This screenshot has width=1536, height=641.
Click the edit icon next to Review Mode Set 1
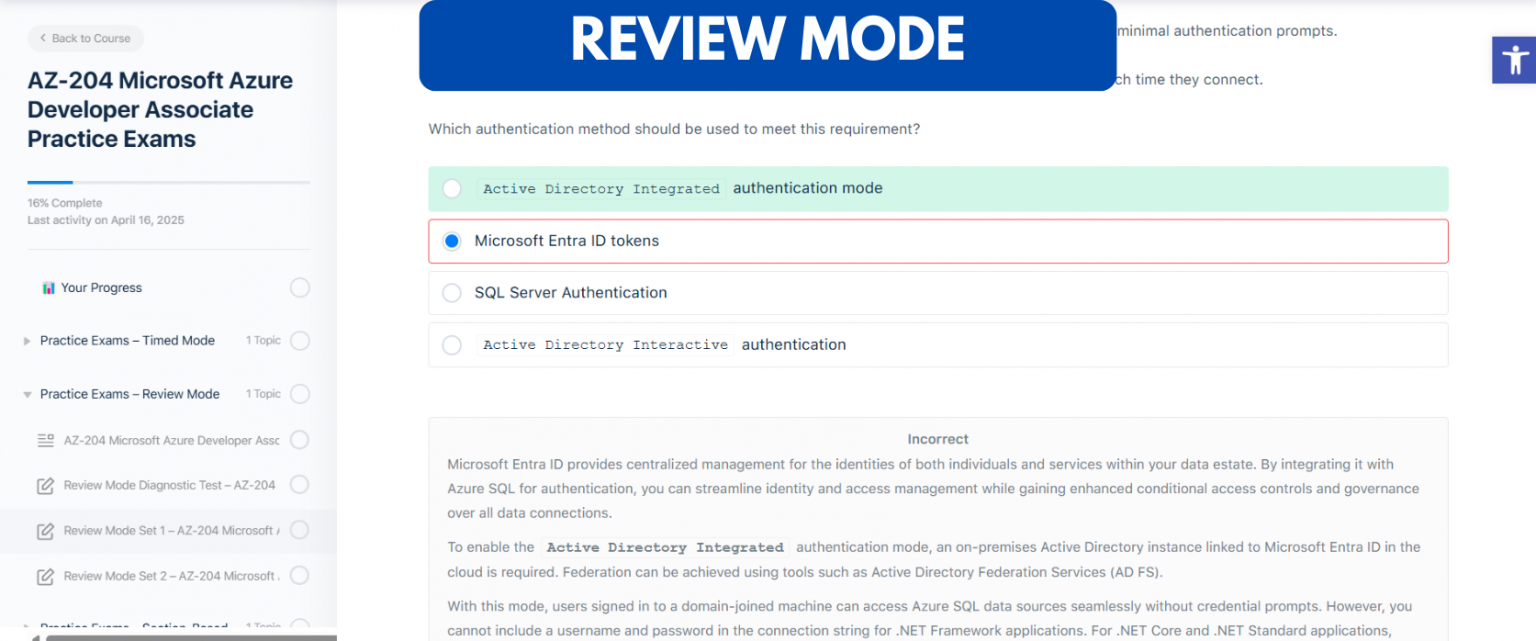45,531
